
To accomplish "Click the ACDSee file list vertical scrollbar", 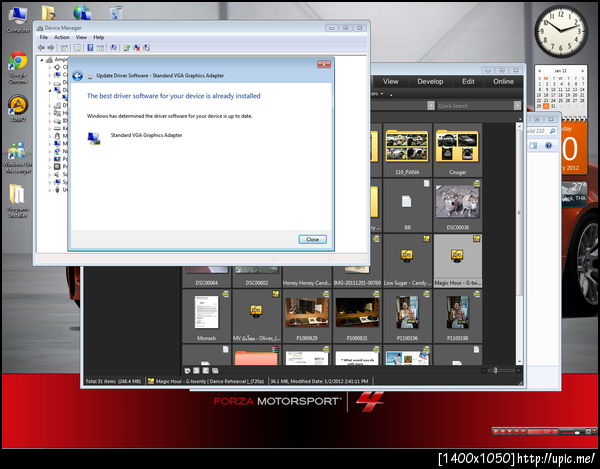I will coord(519,243).
